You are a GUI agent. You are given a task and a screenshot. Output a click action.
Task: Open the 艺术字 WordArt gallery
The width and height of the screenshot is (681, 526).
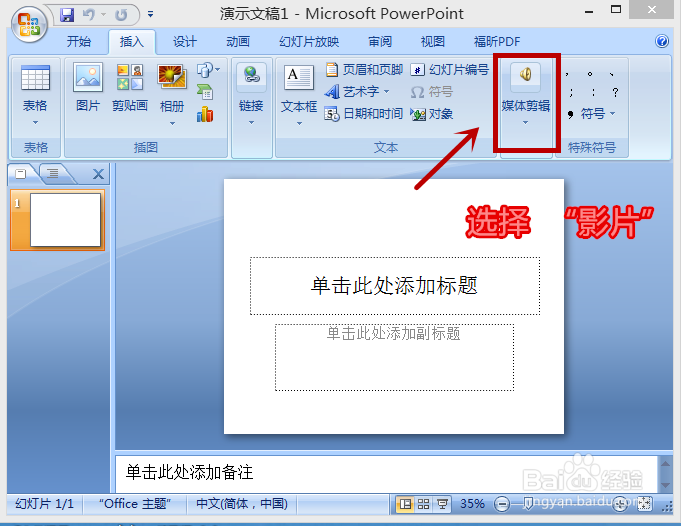pos(357,92)
